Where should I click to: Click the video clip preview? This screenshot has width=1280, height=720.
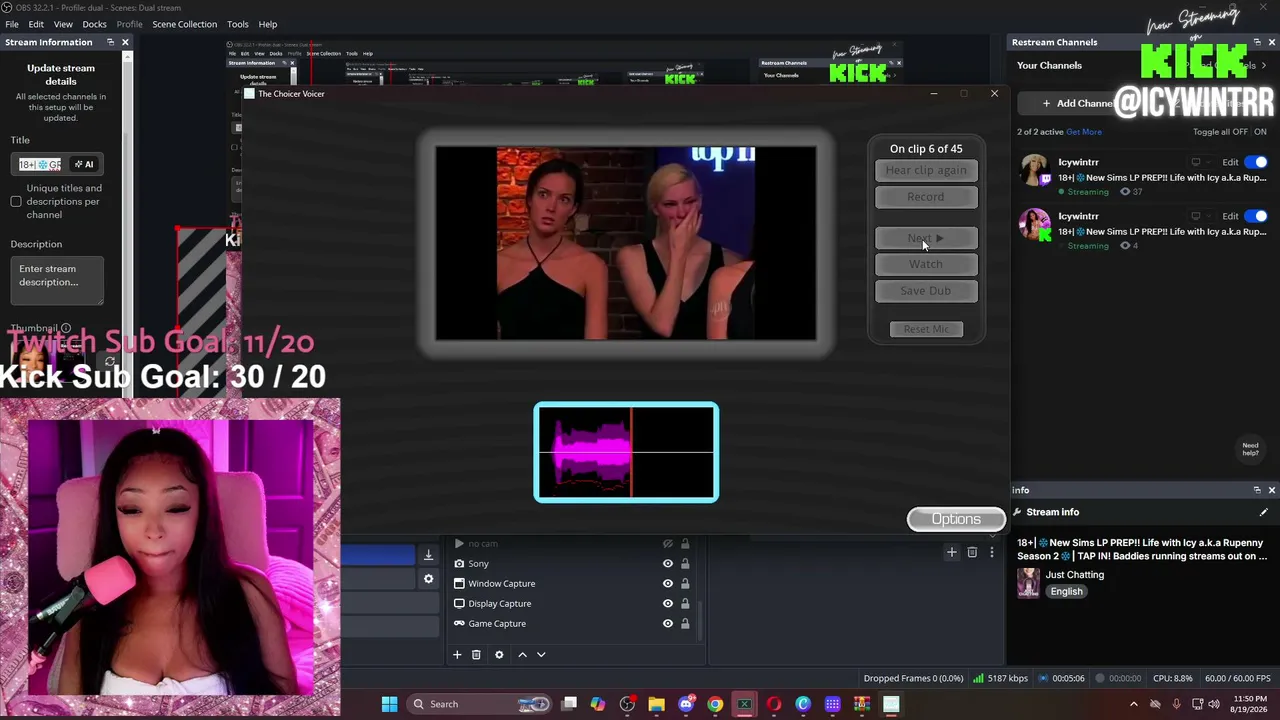(x=626, y=243)
